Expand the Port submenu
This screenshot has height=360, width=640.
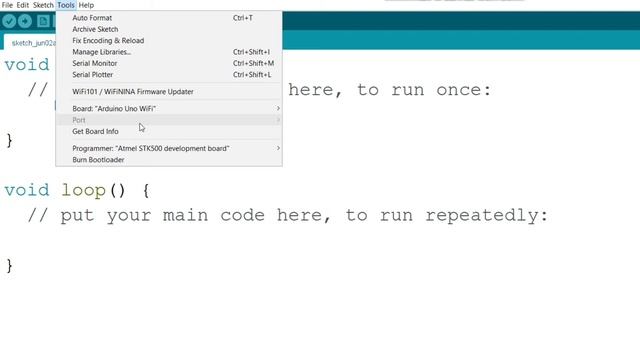169,120
